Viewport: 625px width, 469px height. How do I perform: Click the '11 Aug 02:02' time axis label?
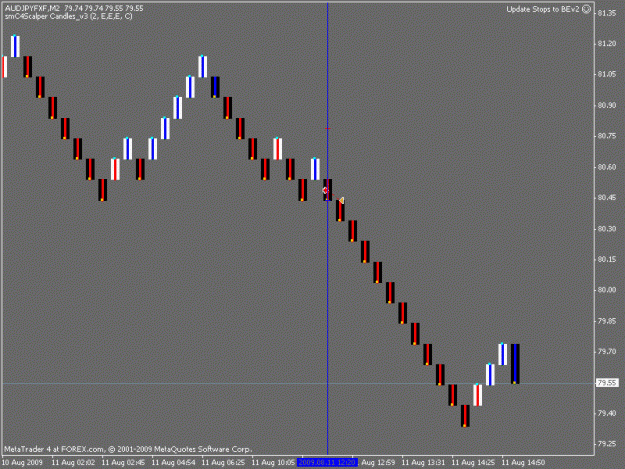pos(73,463)
